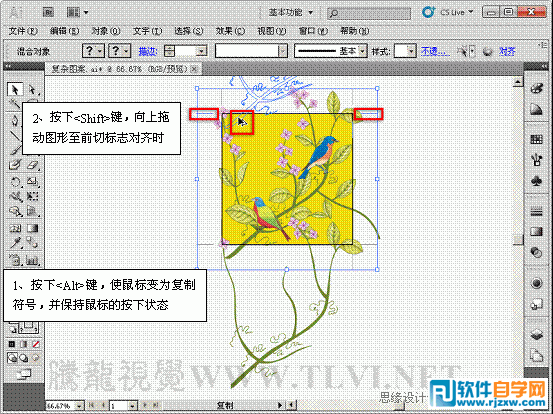
Task: Select the Column Graph tool
Action: tap(33, 260)
